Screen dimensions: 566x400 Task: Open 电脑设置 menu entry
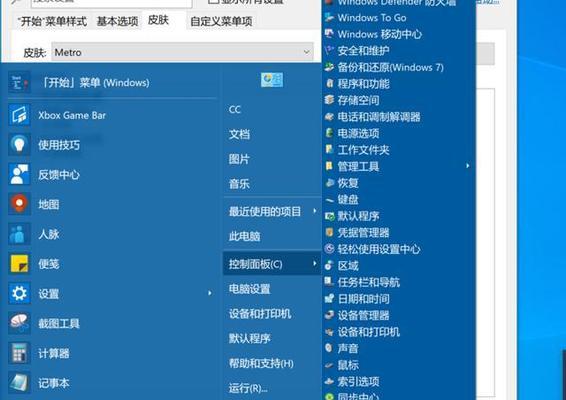click(249, 289)
